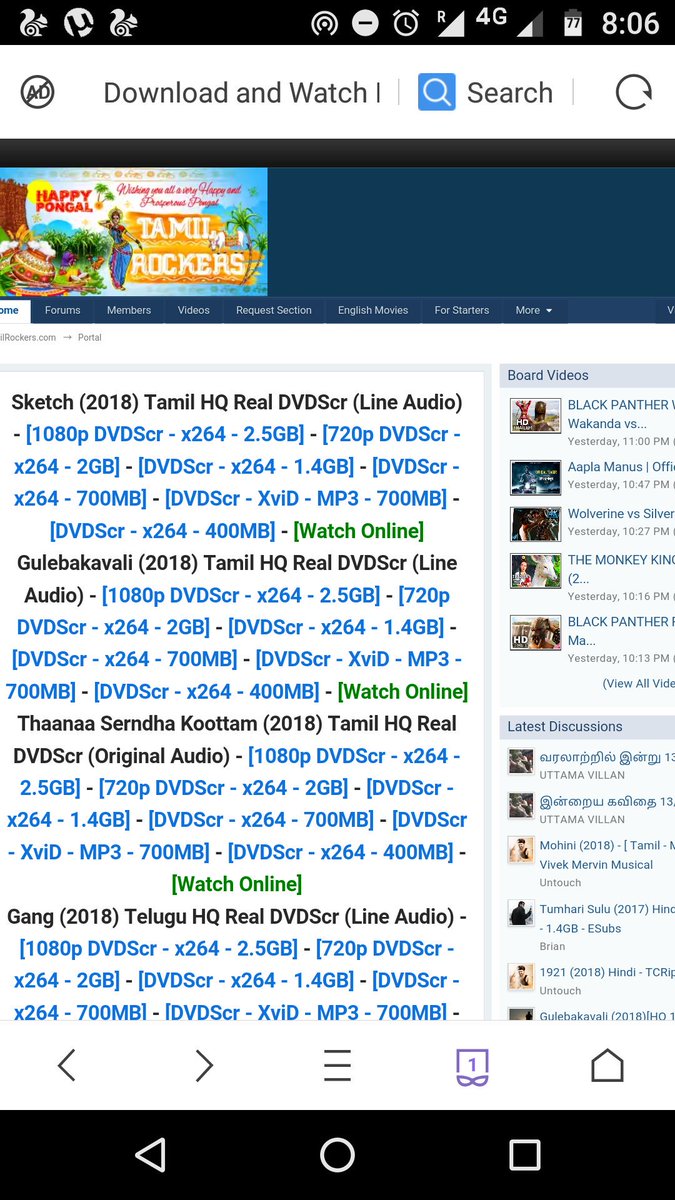This screenshot has height=1200, width=675.
Task: Open Wolverine vs Silver video title link
Action: click(621, 514)
